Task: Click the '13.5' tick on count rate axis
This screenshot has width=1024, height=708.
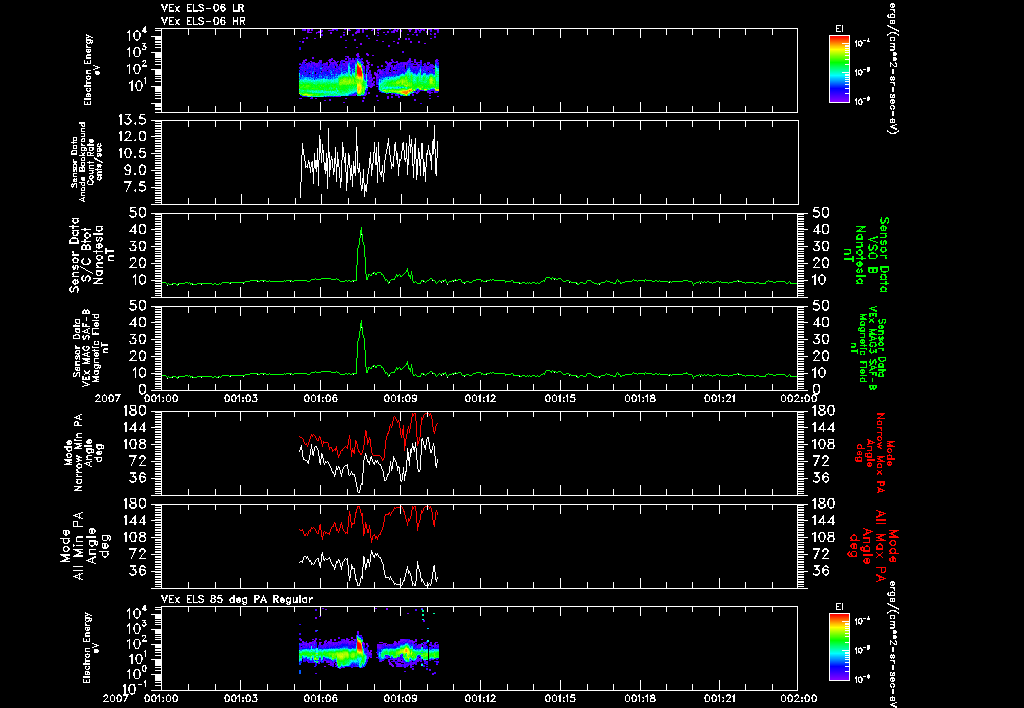Action: click(131, 120)
